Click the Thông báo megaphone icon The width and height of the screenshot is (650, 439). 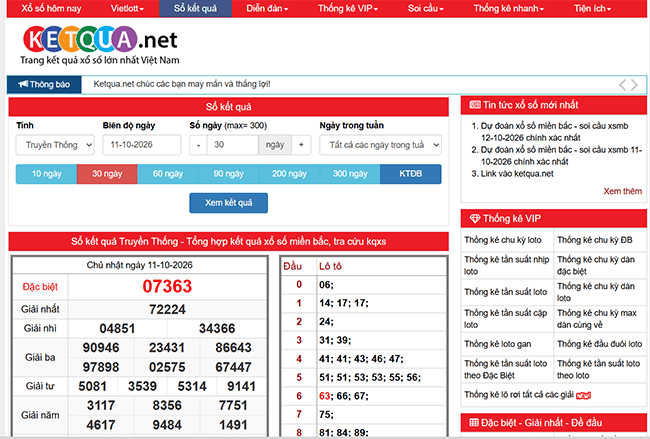(23, 84)
